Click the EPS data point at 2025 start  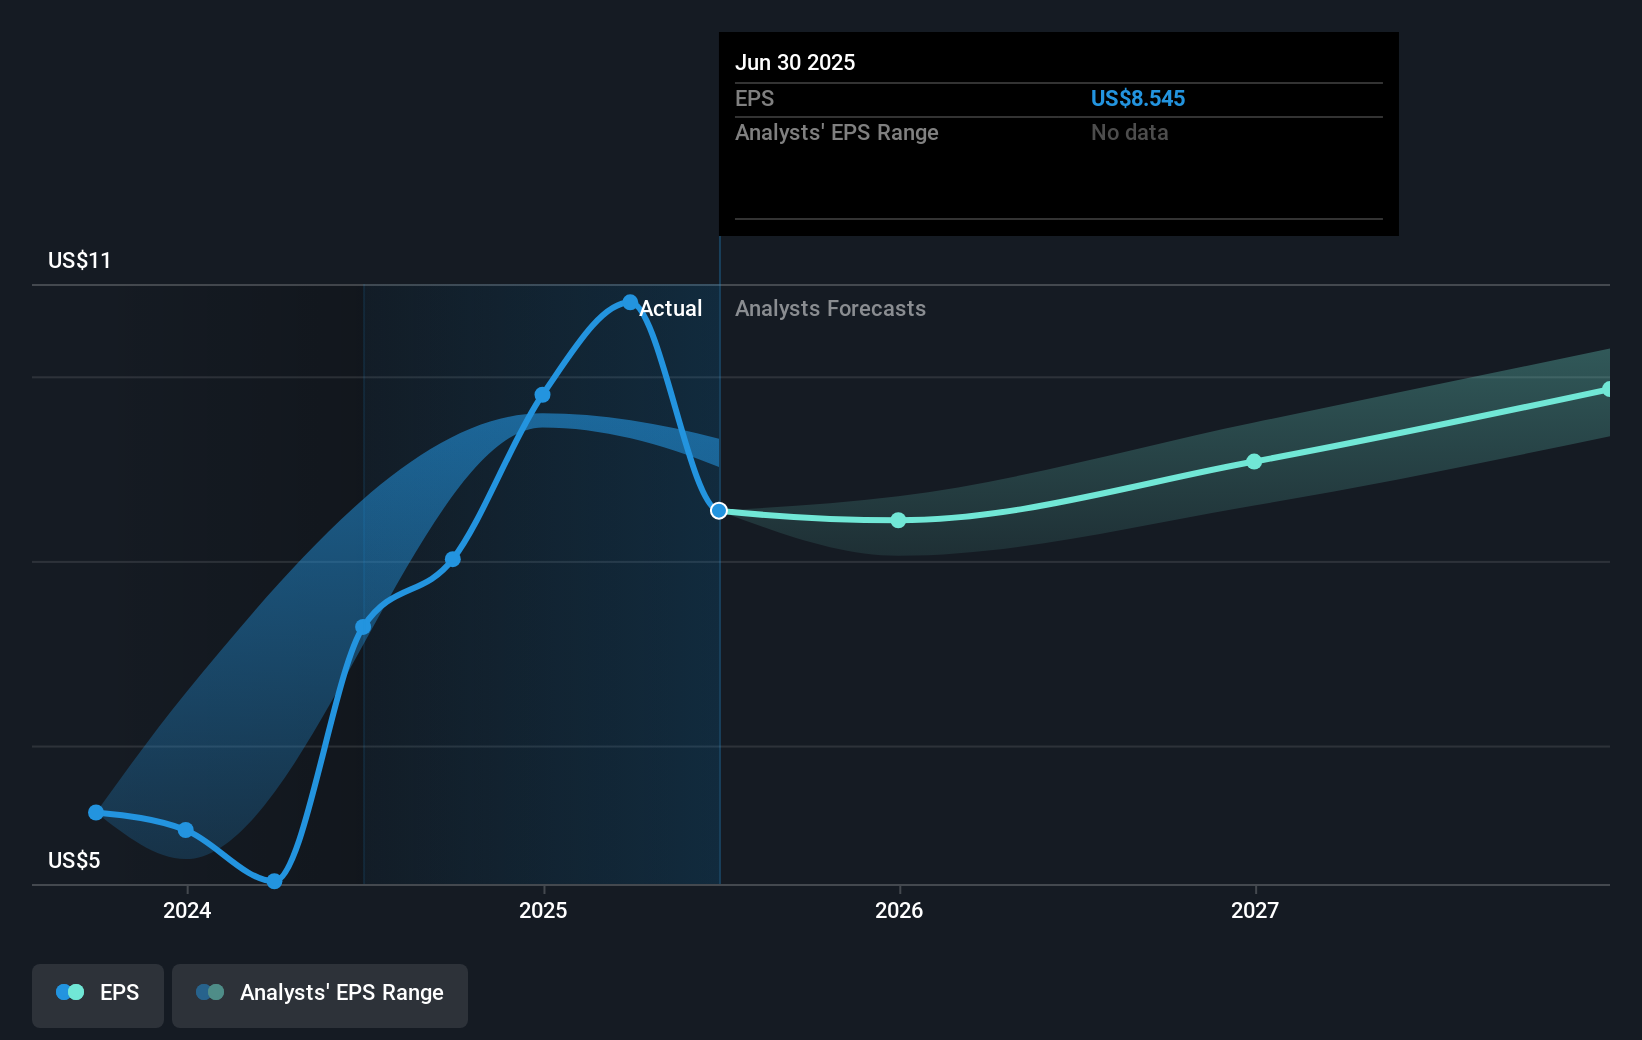click(x=542, y=395)
